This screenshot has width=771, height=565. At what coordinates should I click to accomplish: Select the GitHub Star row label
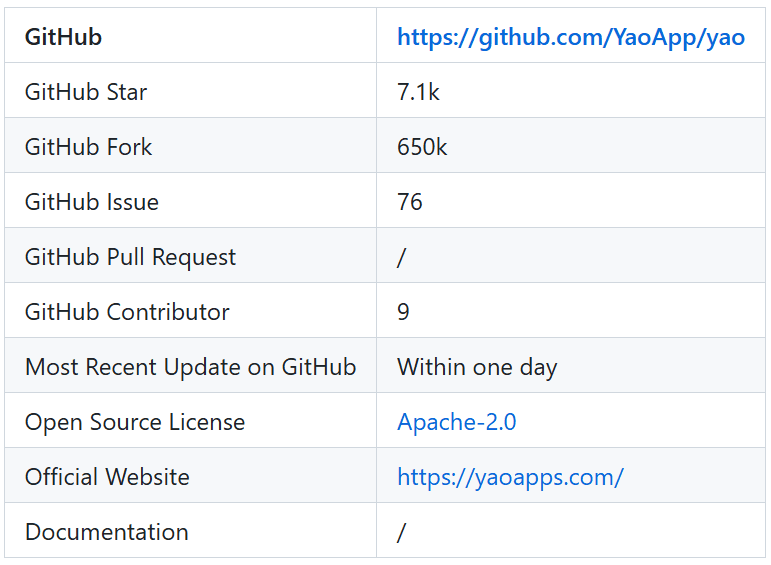tap(86, 92)
